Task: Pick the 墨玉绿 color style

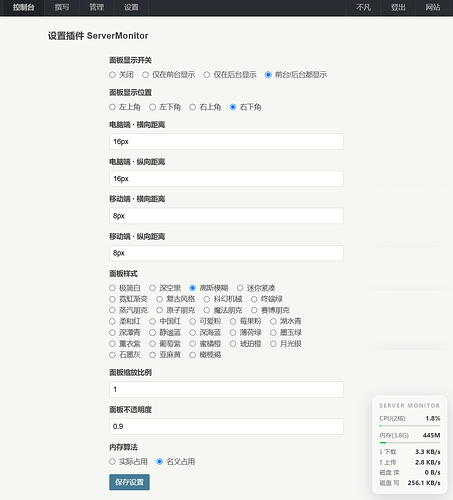Action: 273,333
